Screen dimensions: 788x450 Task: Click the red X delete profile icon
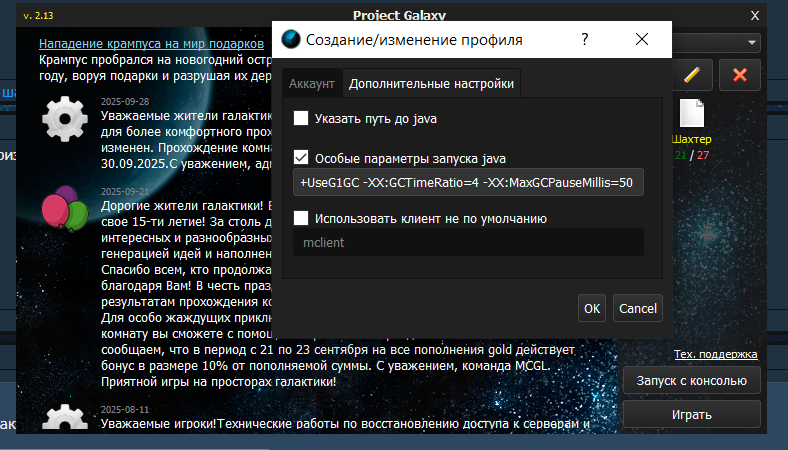(740, 75)
